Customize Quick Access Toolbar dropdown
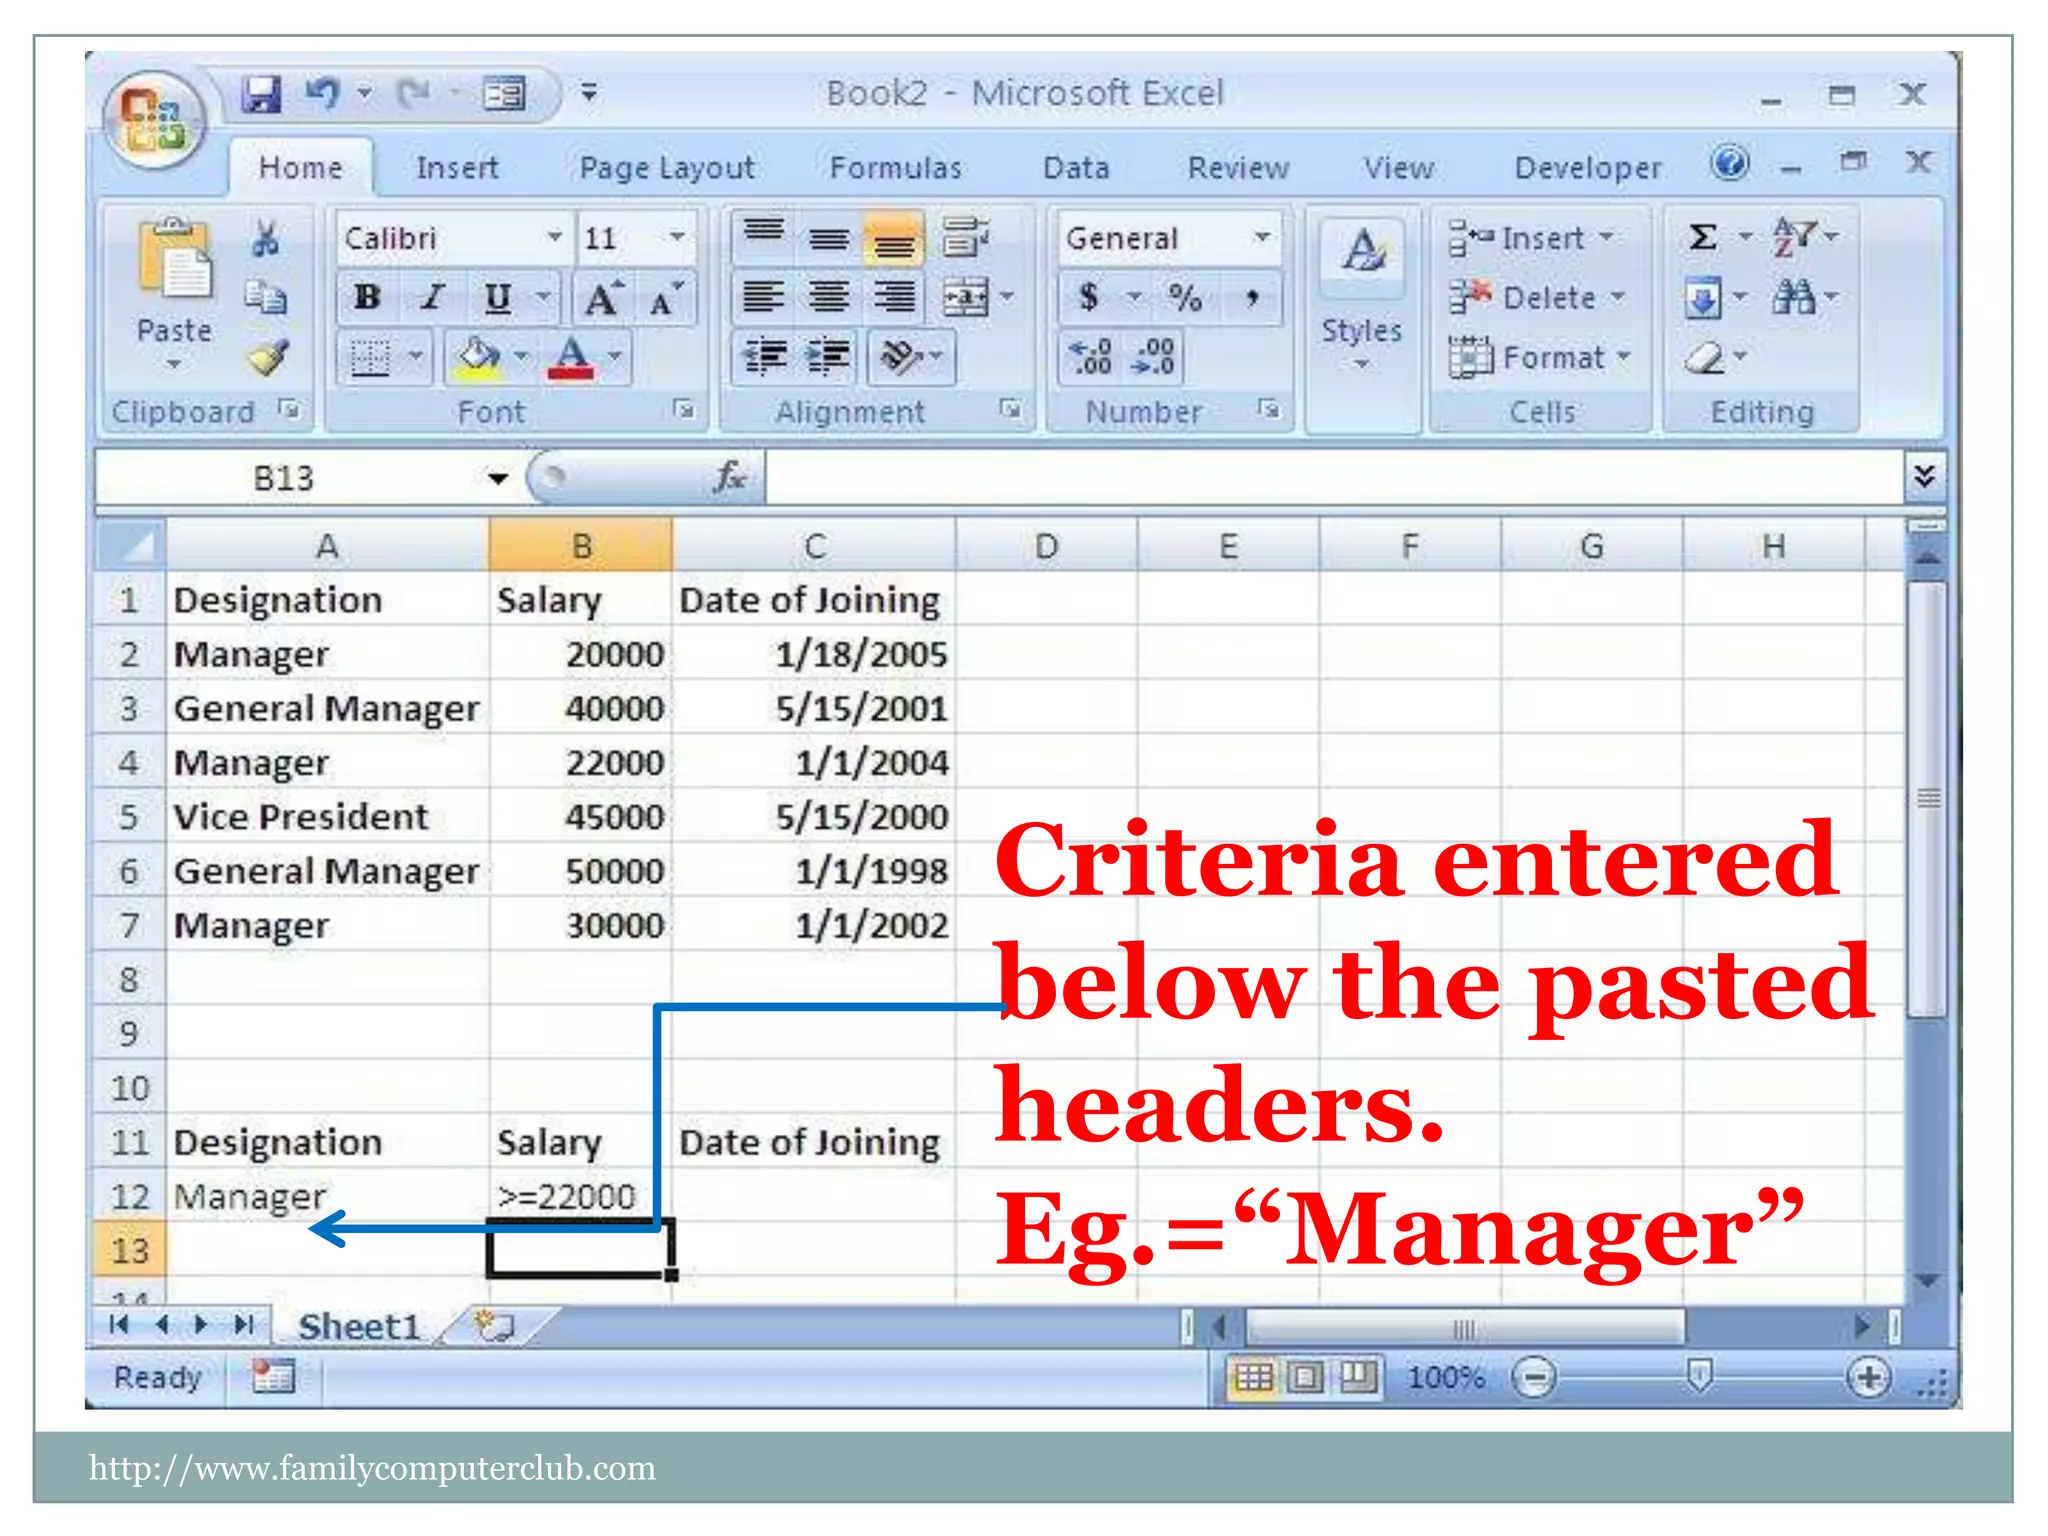Viewport: 2048px width, 1536px height. click(x=589, y=93)
